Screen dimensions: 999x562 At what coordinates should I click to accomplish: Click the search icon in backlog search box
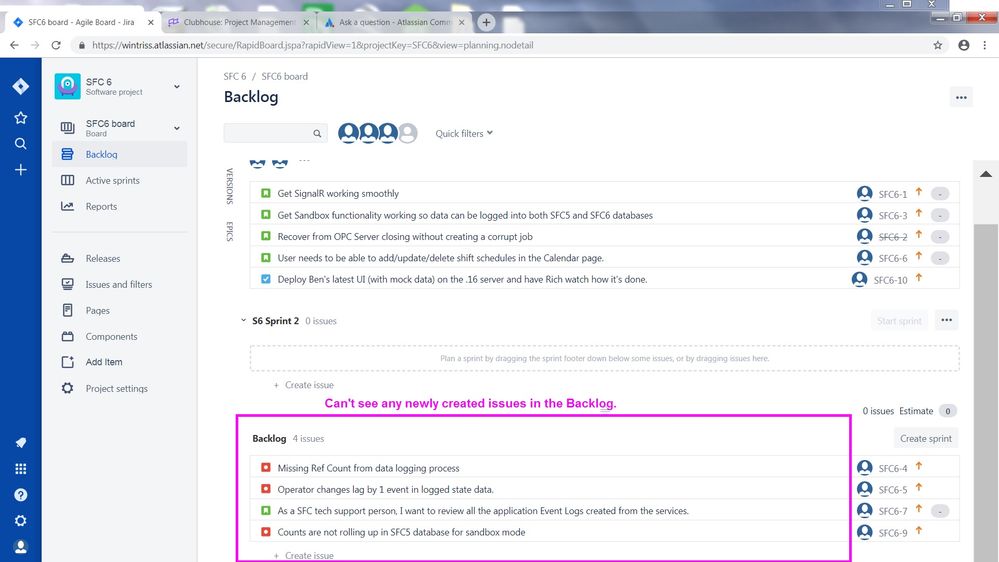tap(317, 133)
